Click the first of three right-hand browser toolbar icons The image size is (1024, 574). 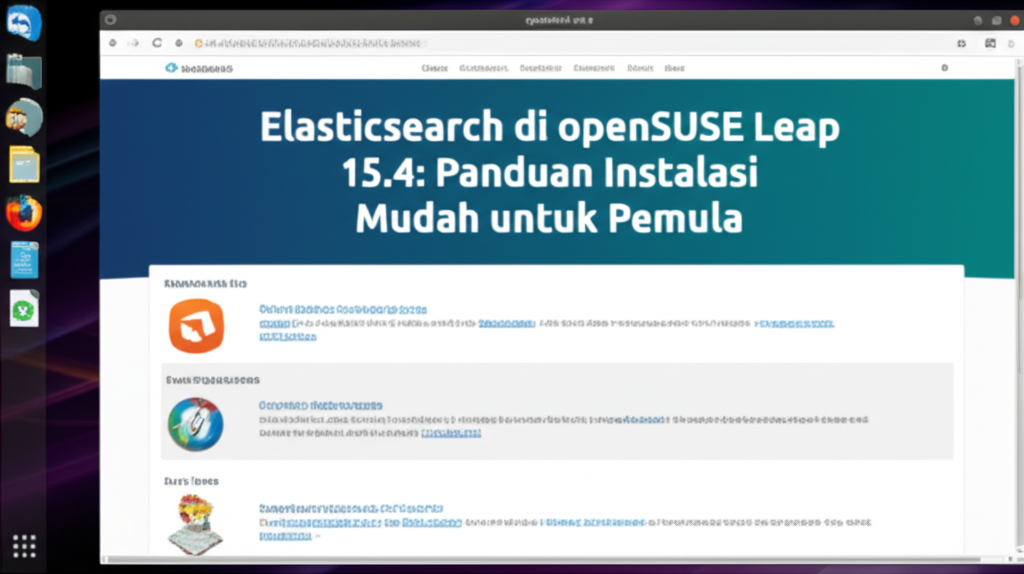(x=961, y=43)
